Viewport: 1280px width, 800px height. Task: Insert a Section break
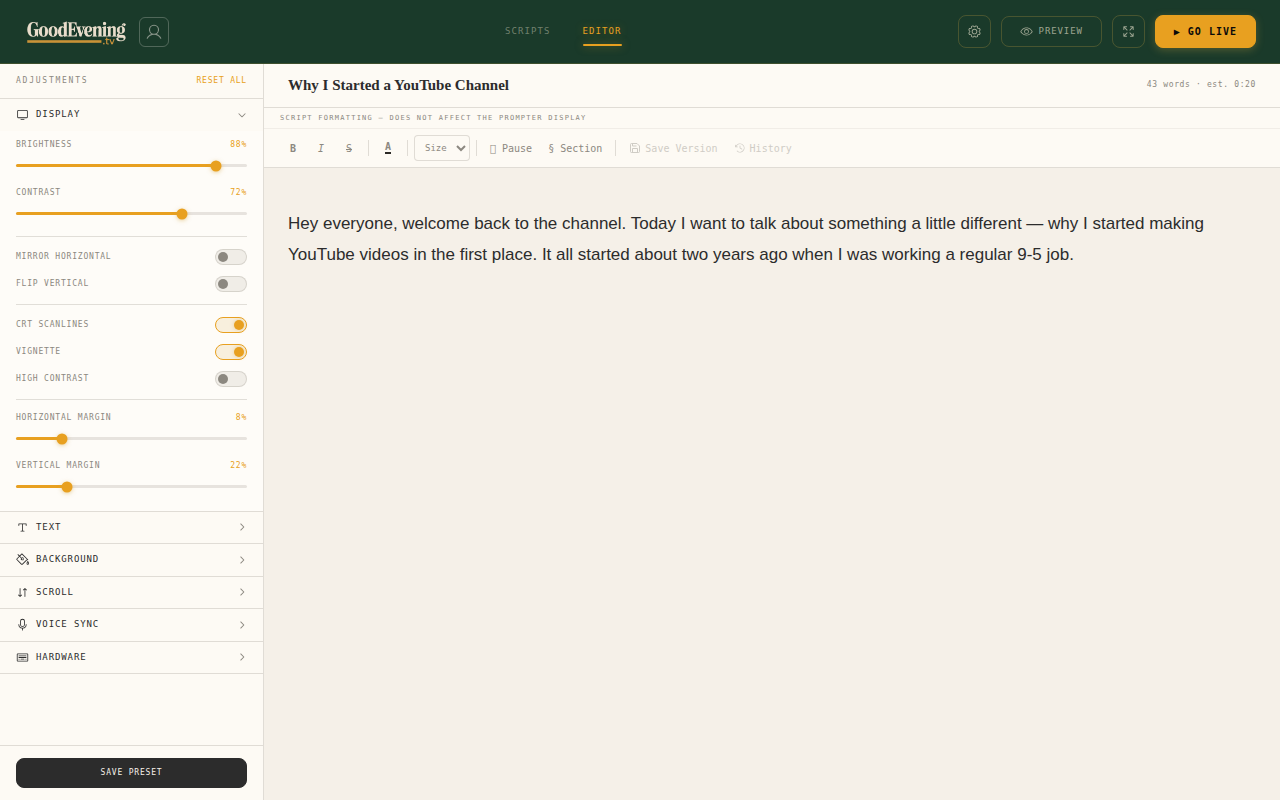(x=575, y=148)
